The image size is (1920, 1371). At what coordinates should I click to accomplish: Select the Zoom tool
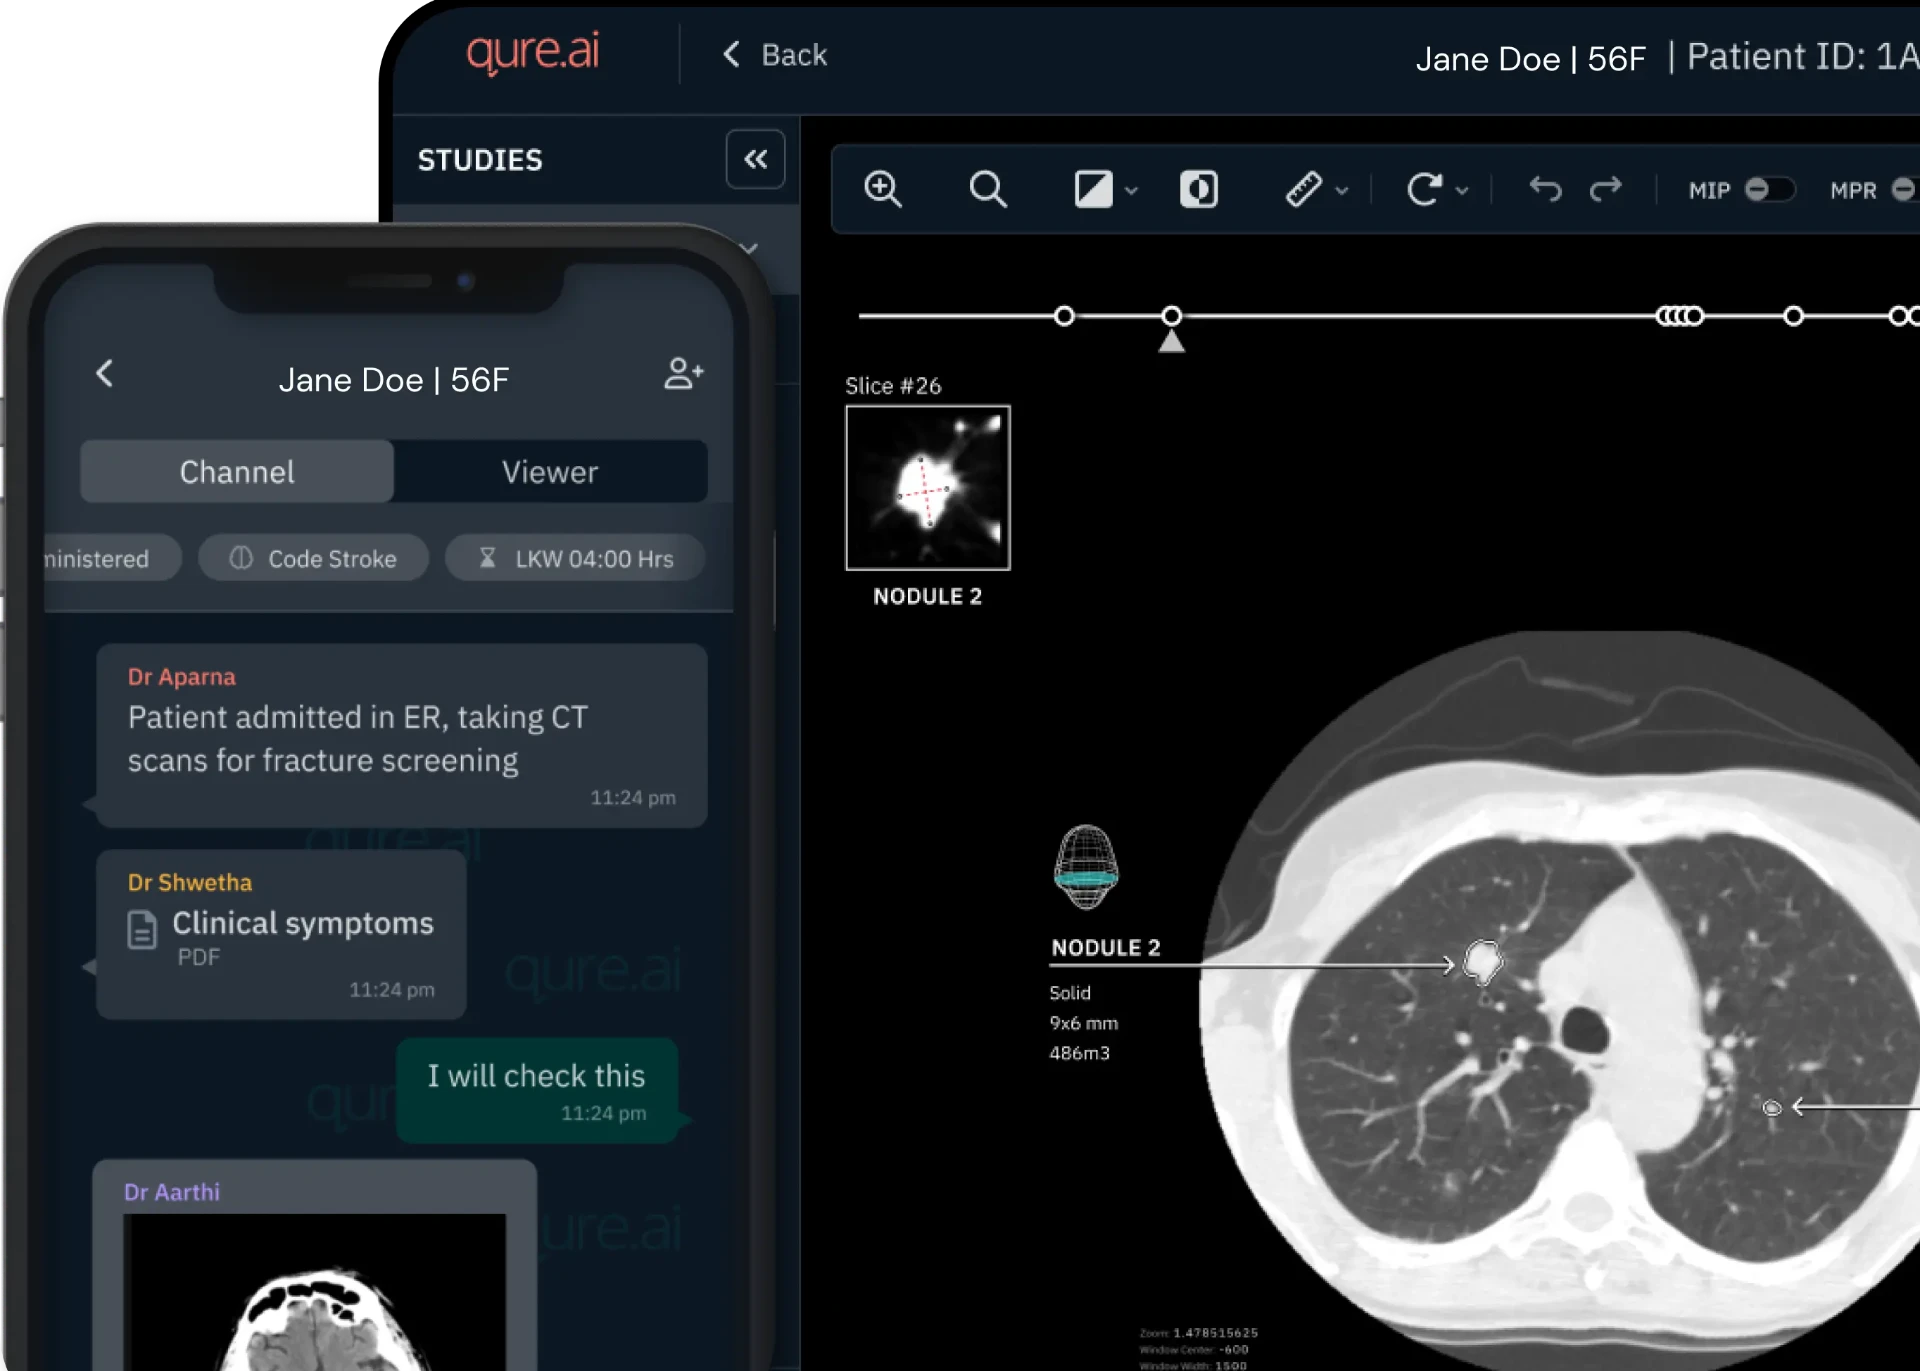[884, 189]
